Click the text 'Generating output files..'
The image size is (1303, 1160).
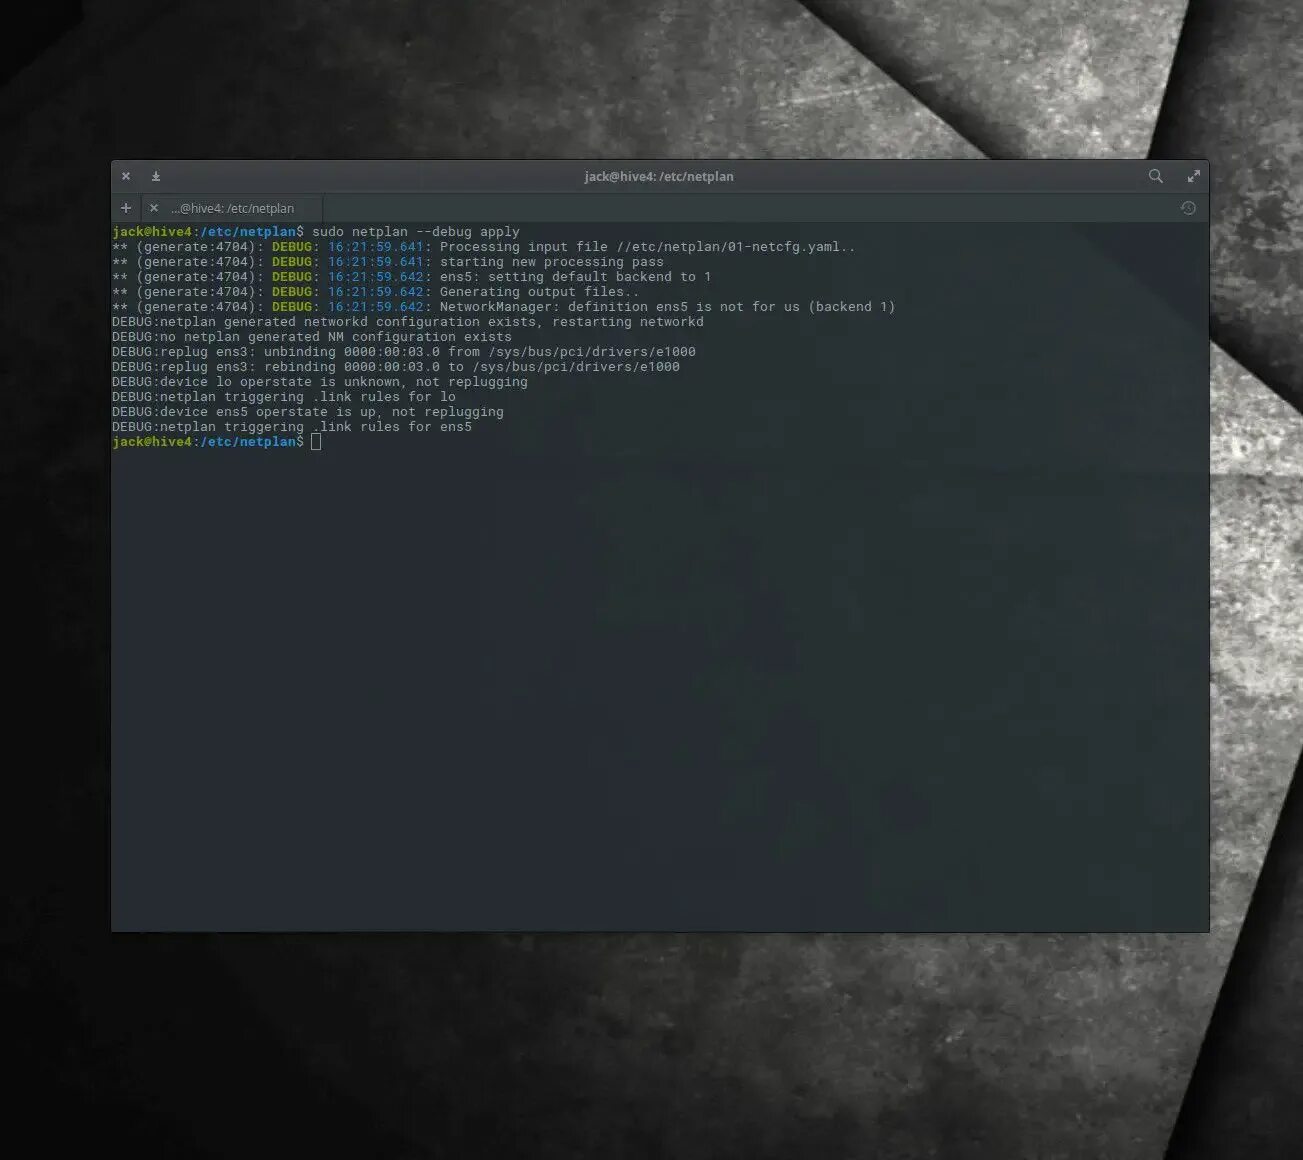[540, 291]
